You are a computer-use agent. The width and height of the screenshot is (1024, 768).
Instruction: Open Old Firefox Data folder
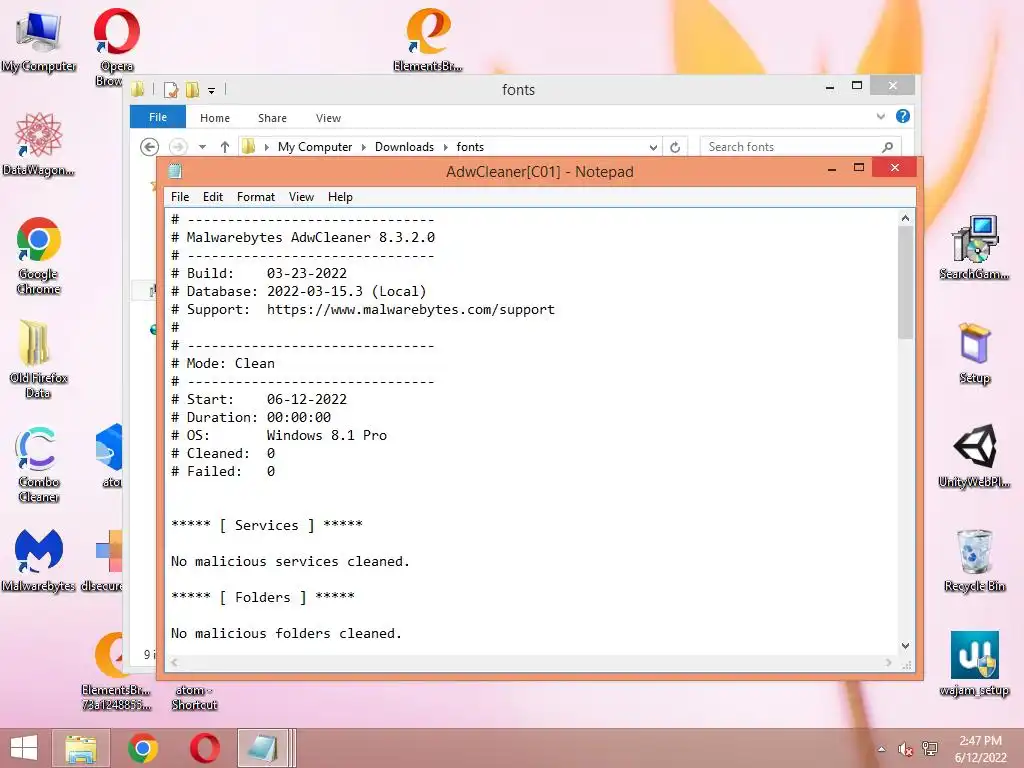39,359
